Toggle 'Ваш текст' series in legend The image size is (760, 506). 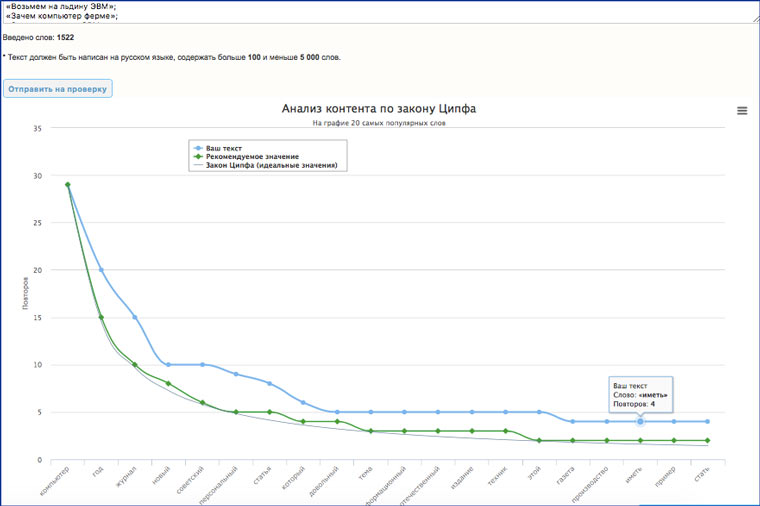(x=223, y=148)
